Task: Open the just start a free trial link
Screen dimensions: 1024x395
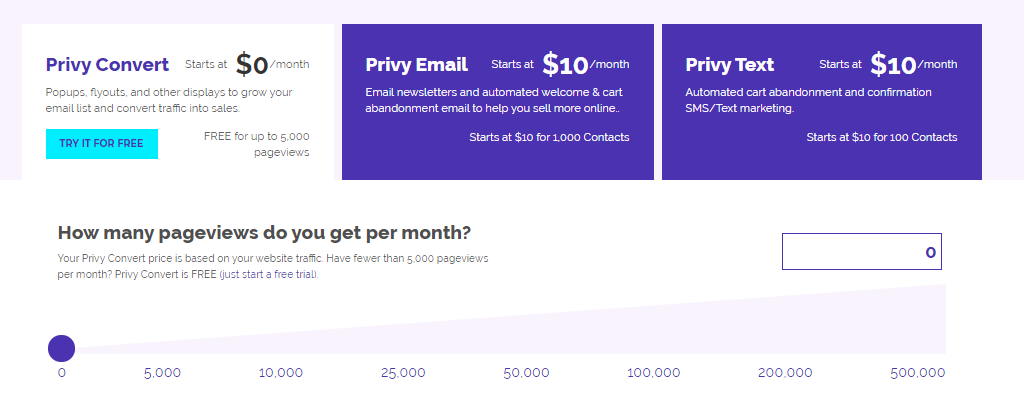Action: [268, 274]
